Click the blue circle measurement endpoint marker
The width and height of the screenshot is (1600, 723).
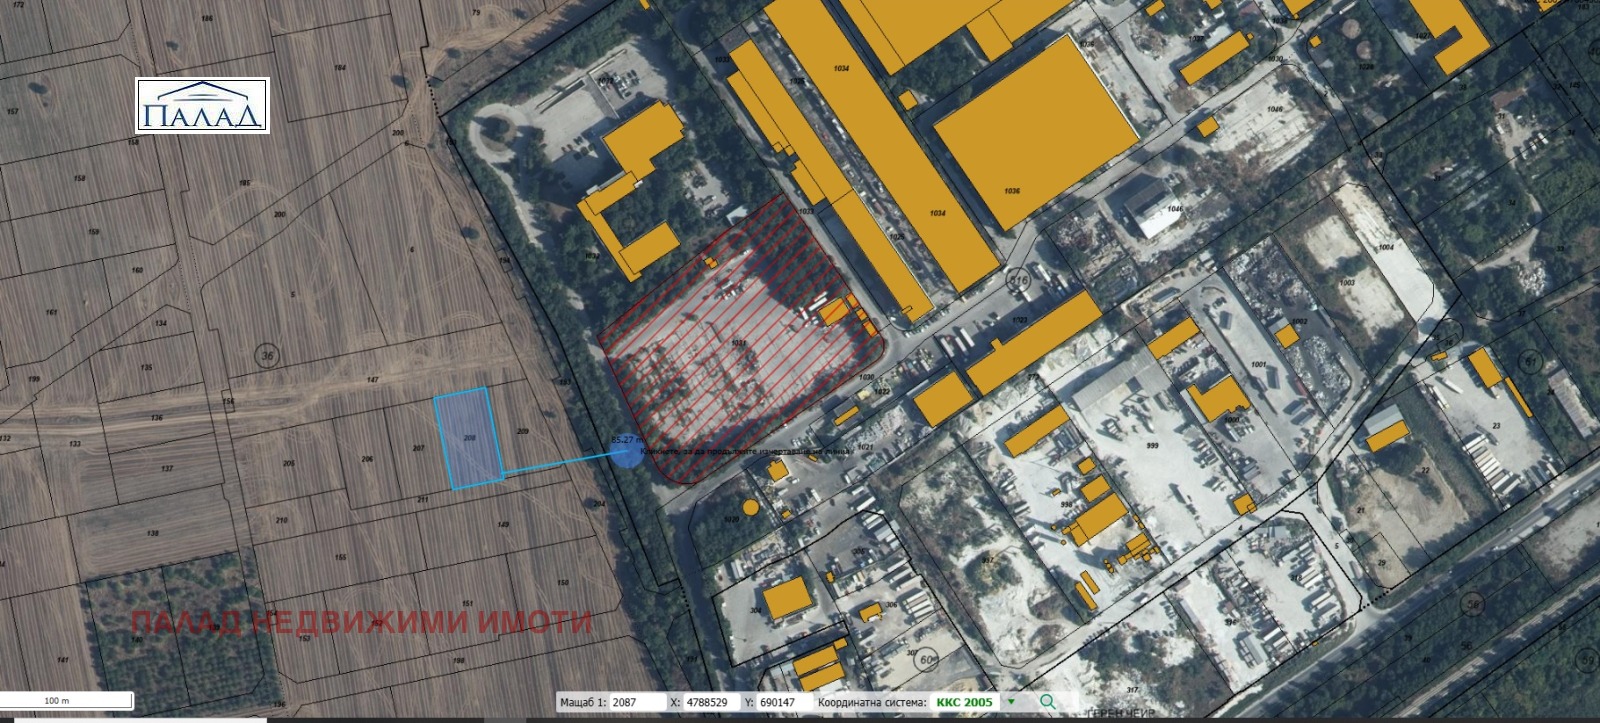pyautogui.click(x=626, y=454)
